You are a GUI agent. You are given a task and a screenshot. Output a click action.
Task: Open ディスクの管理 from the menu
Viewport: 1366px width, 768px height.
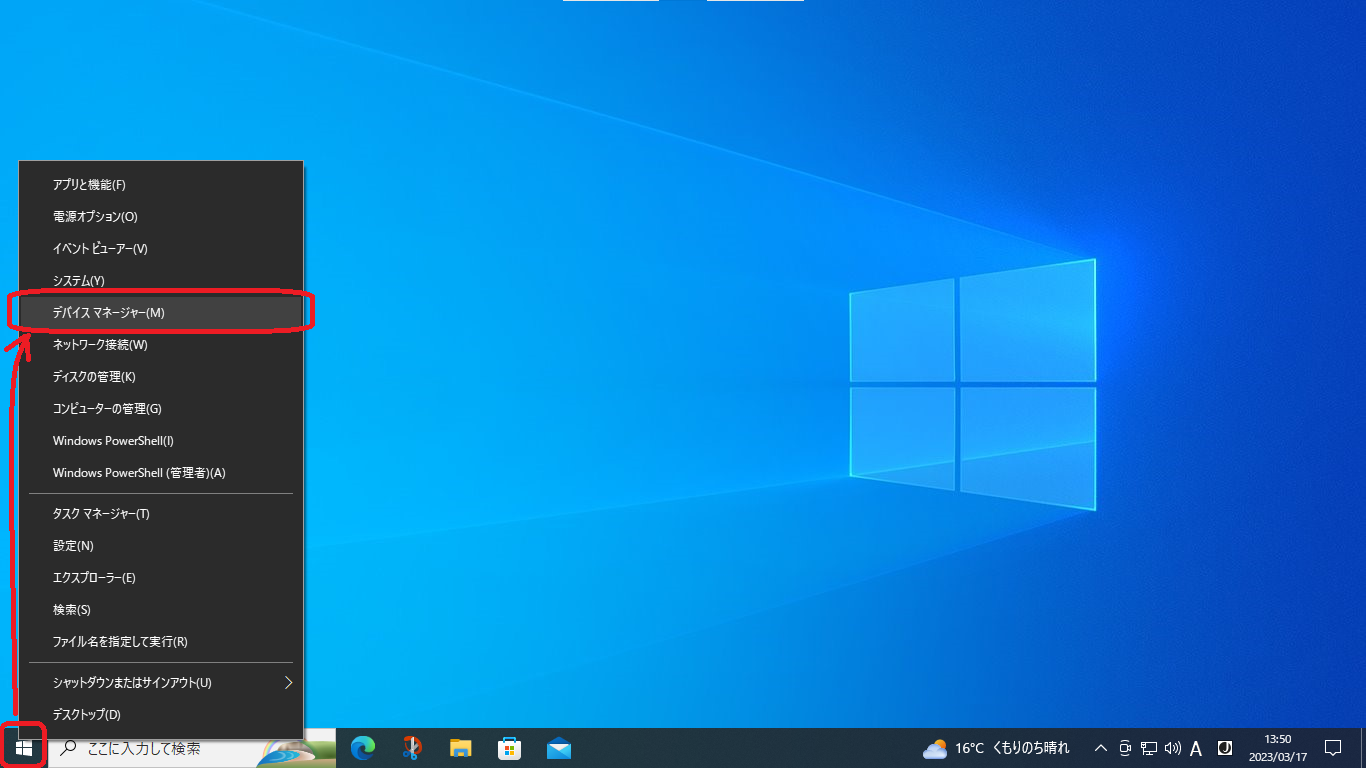pyautogui.click(x=160, y=377)
